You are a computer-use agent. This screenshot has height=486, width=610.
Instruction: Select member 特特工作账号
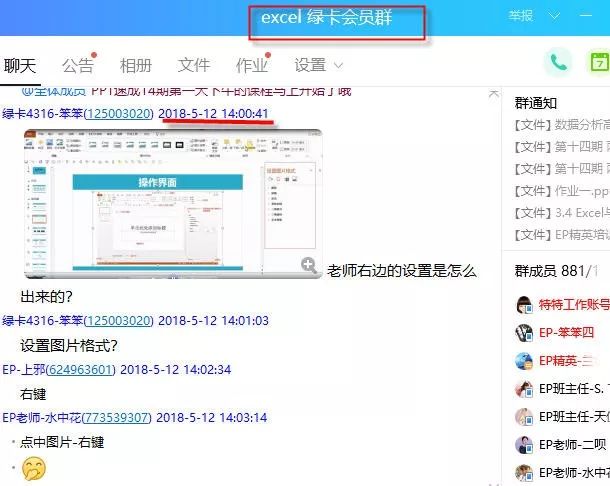coord(574,304)
